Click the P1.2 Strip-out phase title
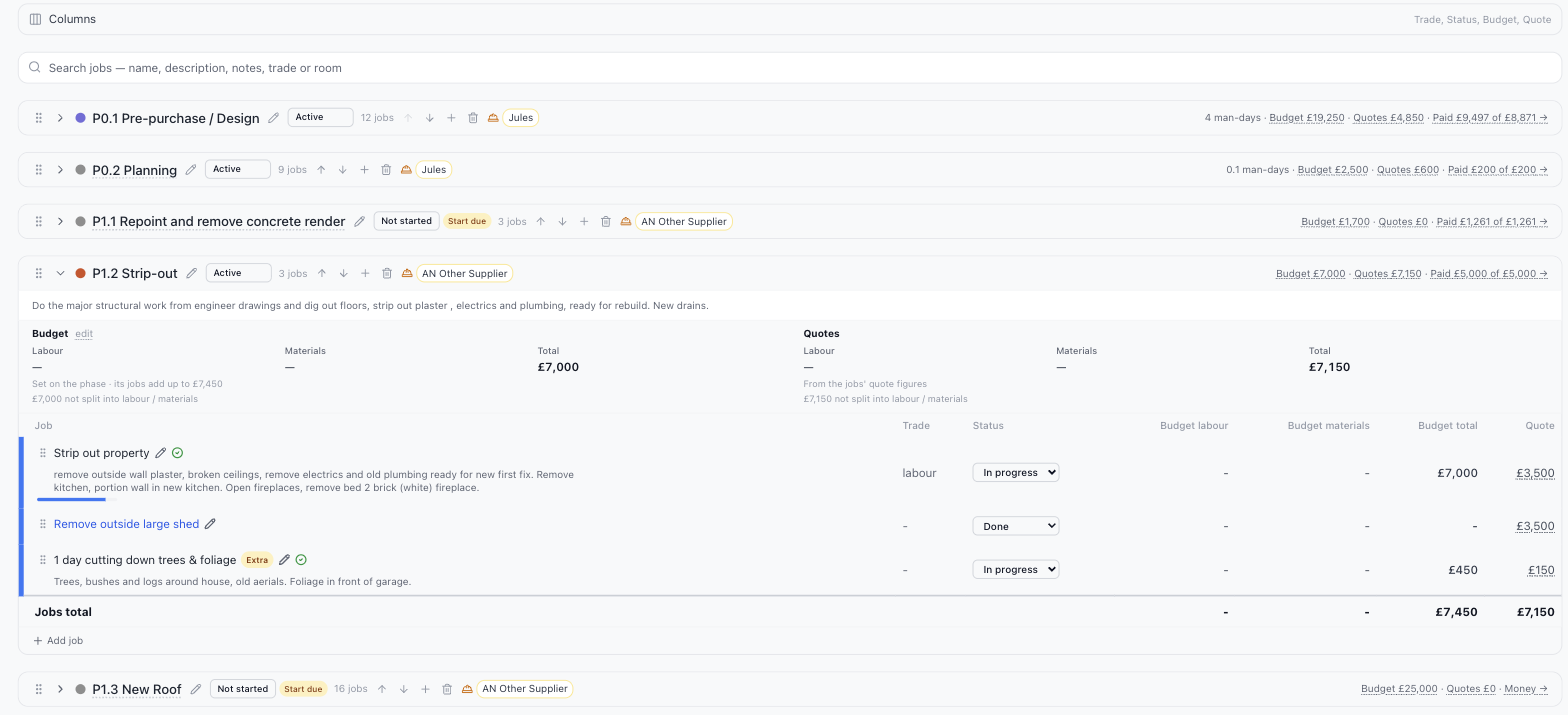Viewport: 1568px width, 715px height. [x=135, y=273]
